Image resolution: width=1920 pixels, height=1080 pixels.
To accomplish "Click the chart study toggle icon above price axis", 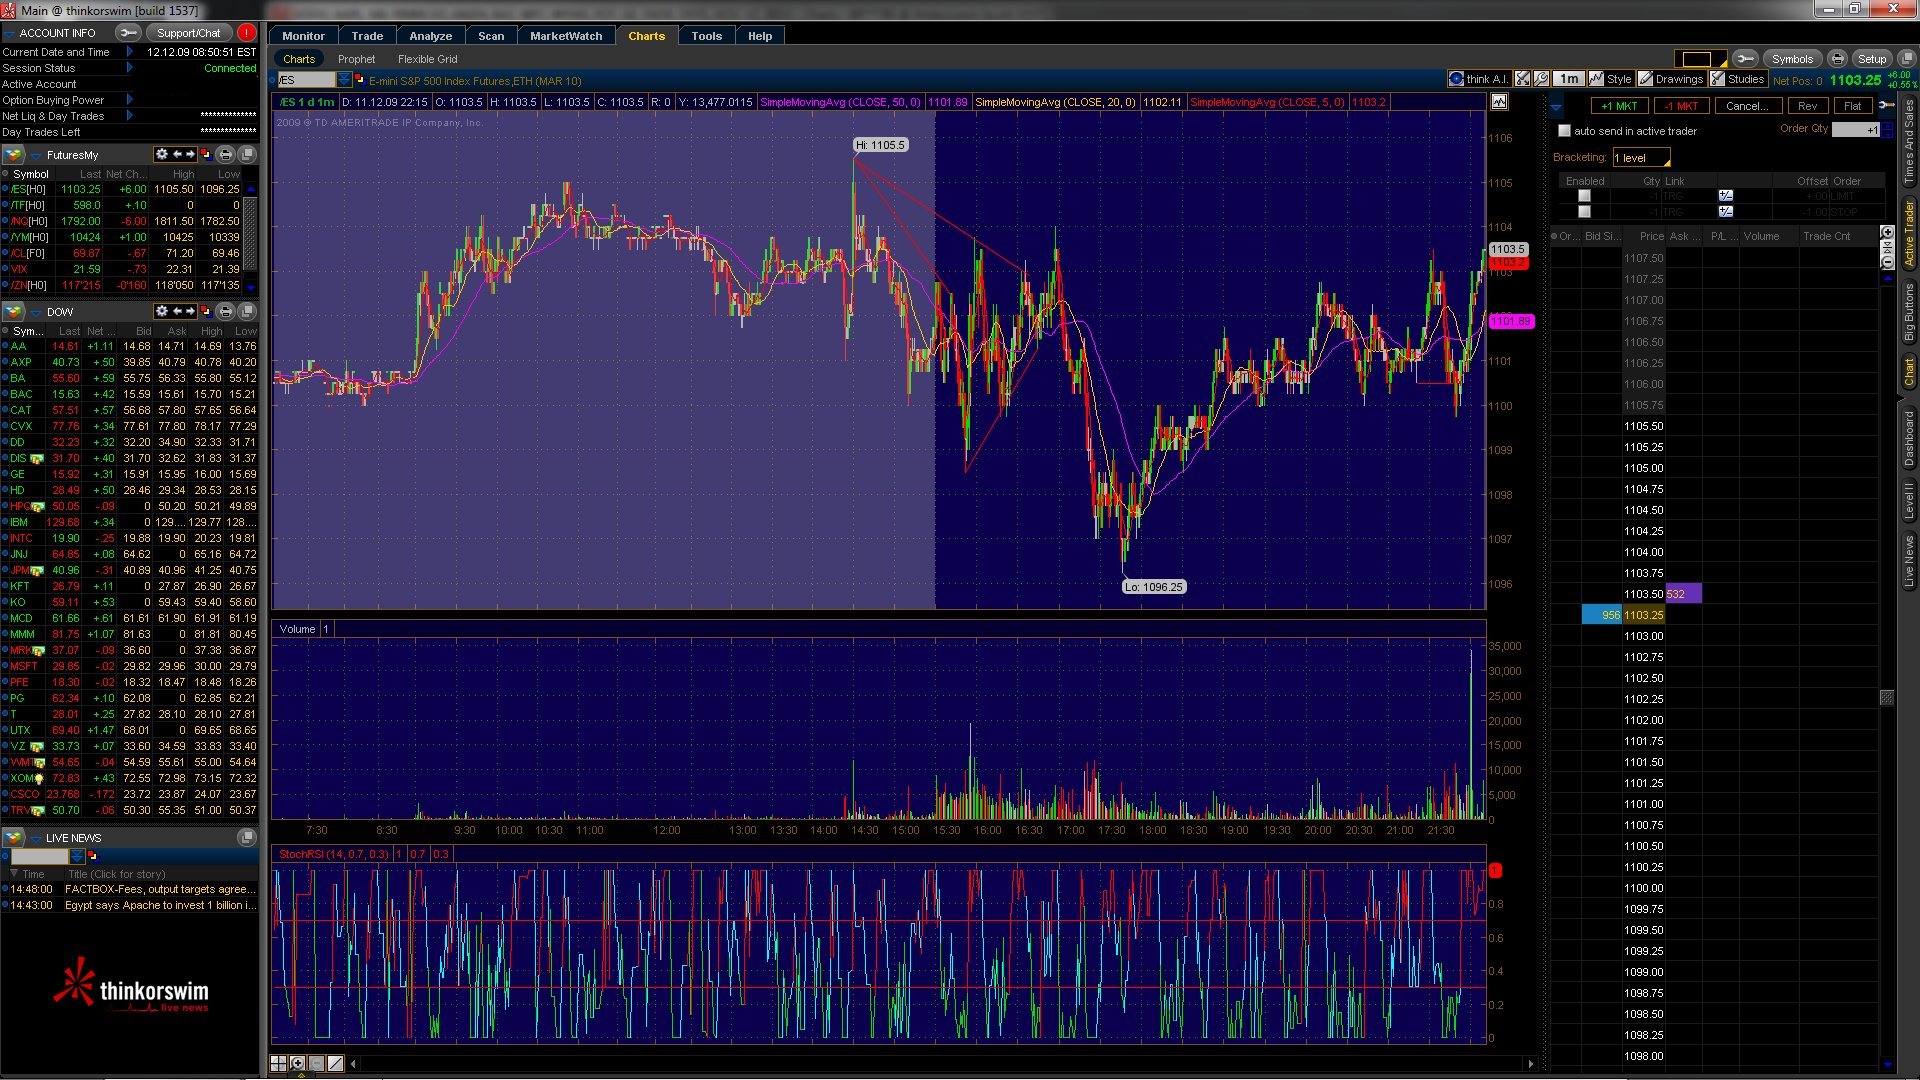I will point(1499,102).
